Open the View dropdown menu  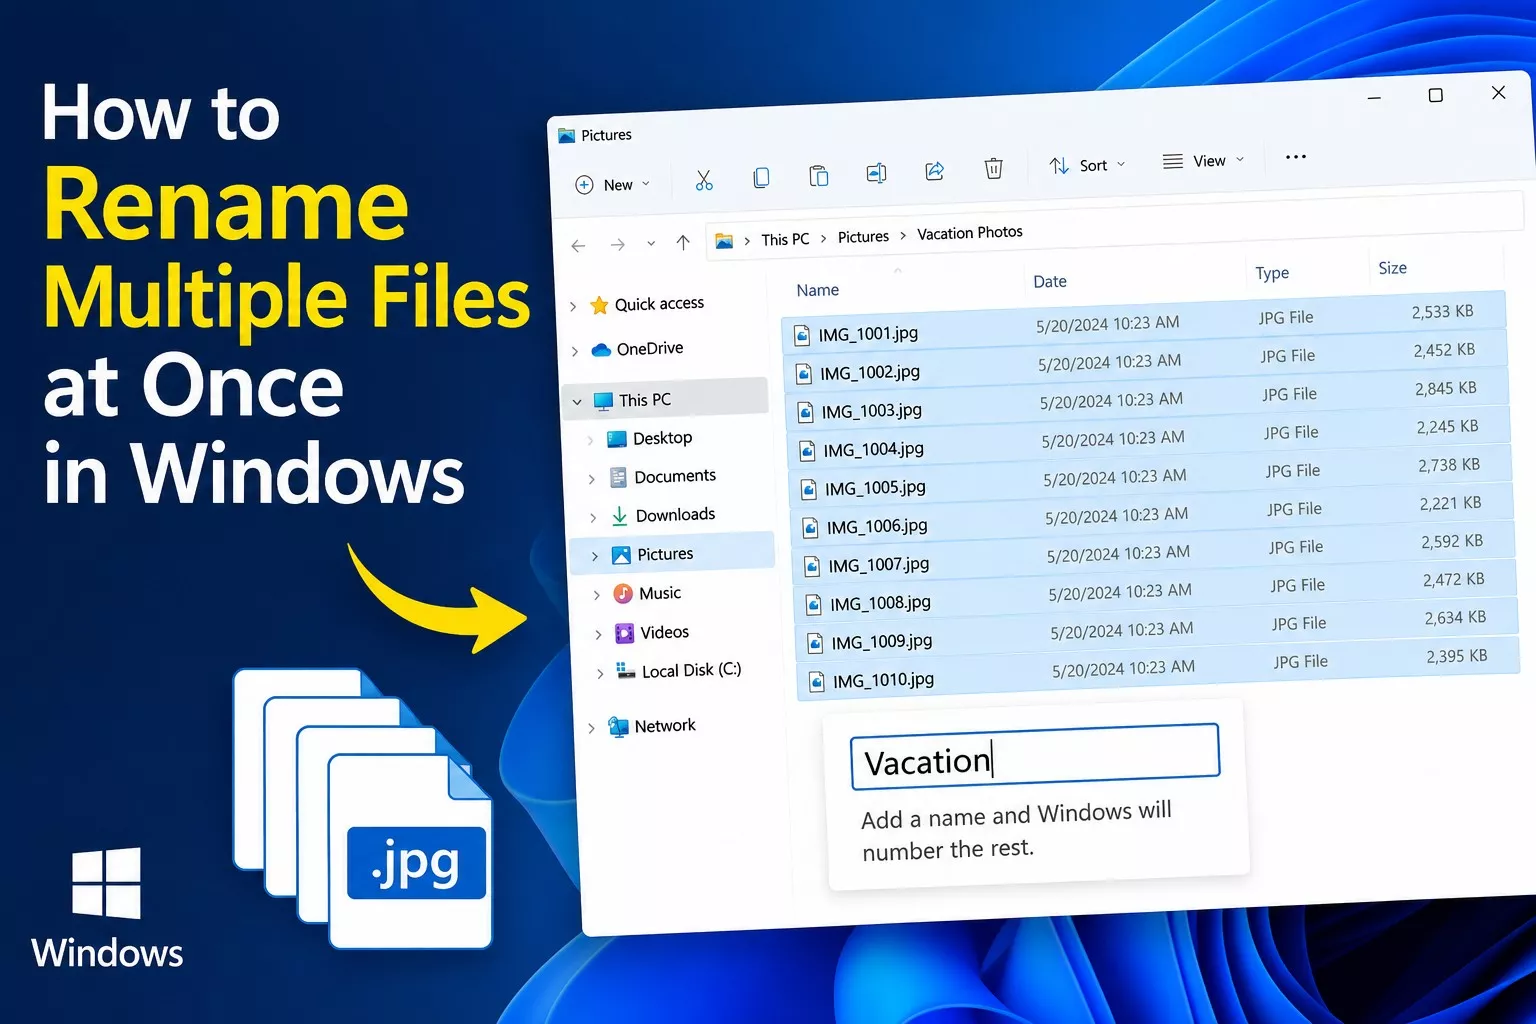[1204, 161]
